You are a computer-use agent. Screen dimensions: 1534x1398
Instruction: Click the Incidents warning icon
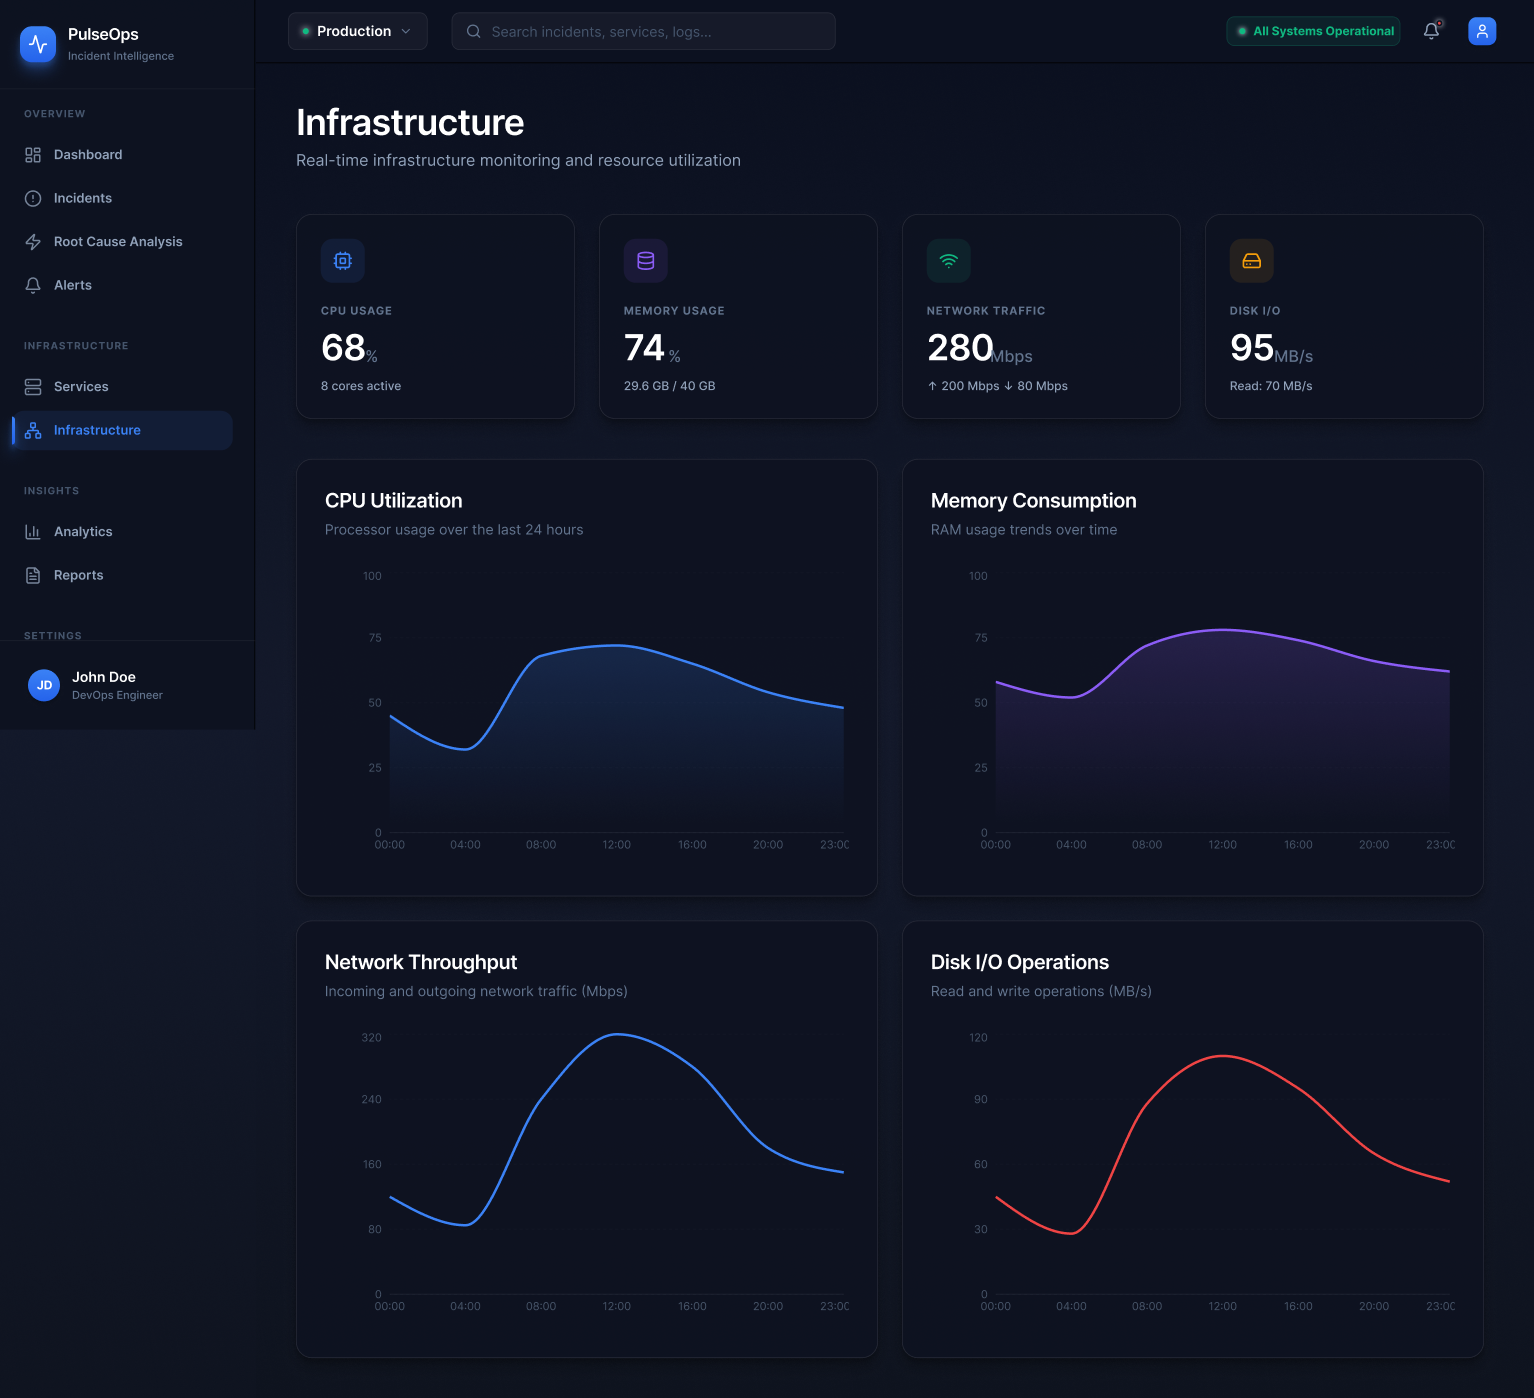pos(33,198)
